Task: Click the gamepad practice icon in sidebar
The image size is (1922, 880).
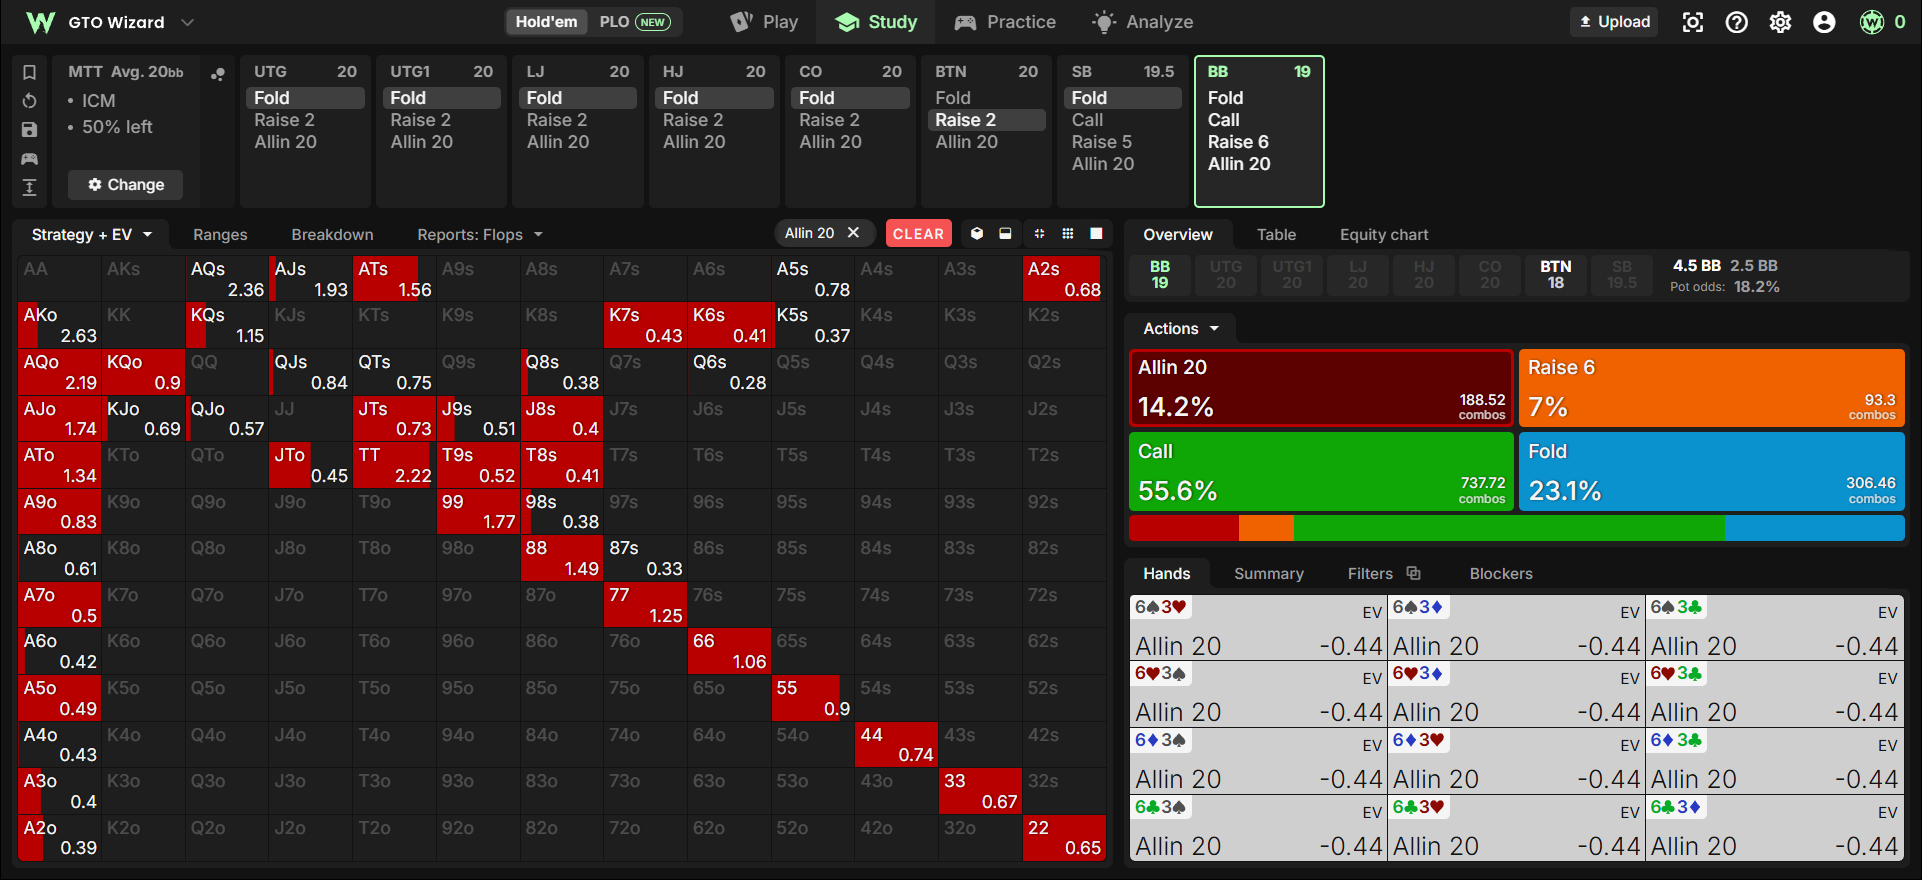Action: (30, 159)
